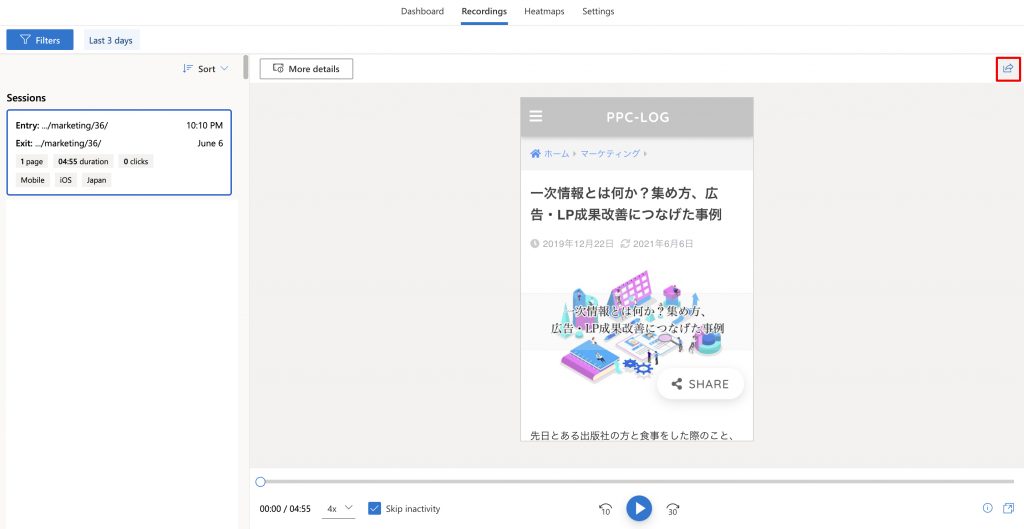The height and width of the screenshot is (529, 1024).
Task: Click the 0 clicks tag
Action: [x=136, y=161]
